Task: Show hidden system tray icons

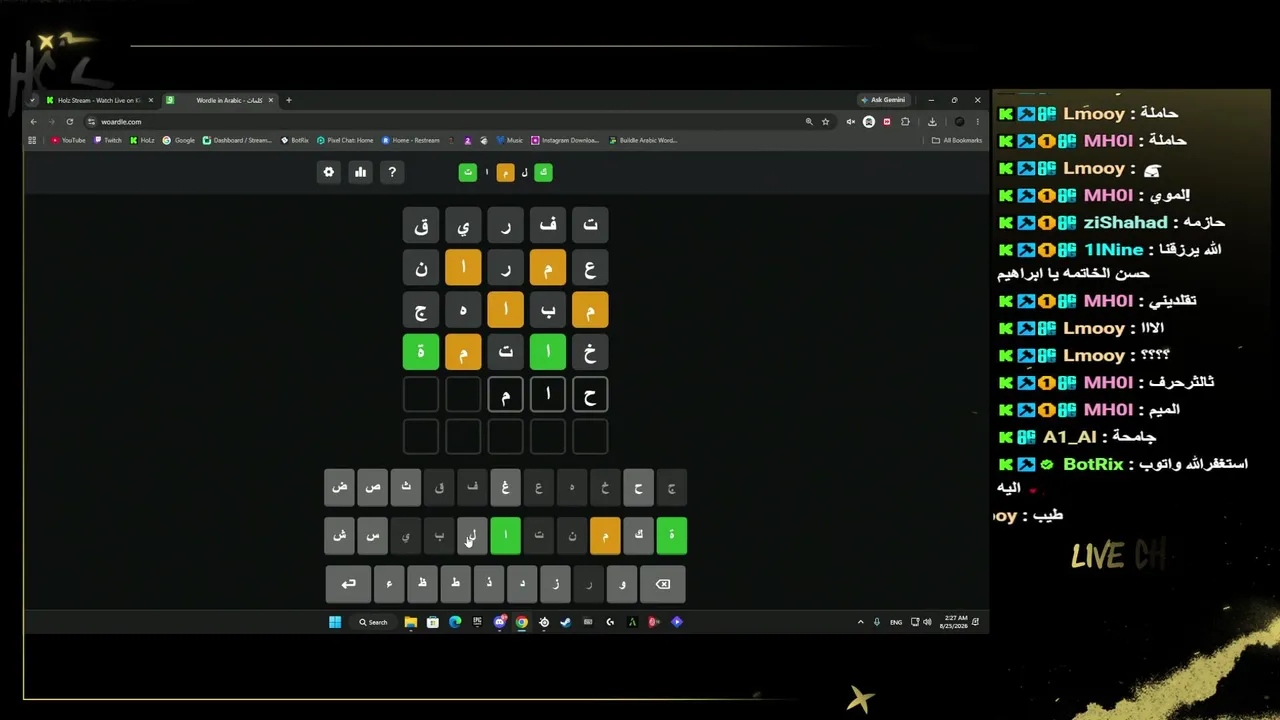Action: [x=860, y=622]
